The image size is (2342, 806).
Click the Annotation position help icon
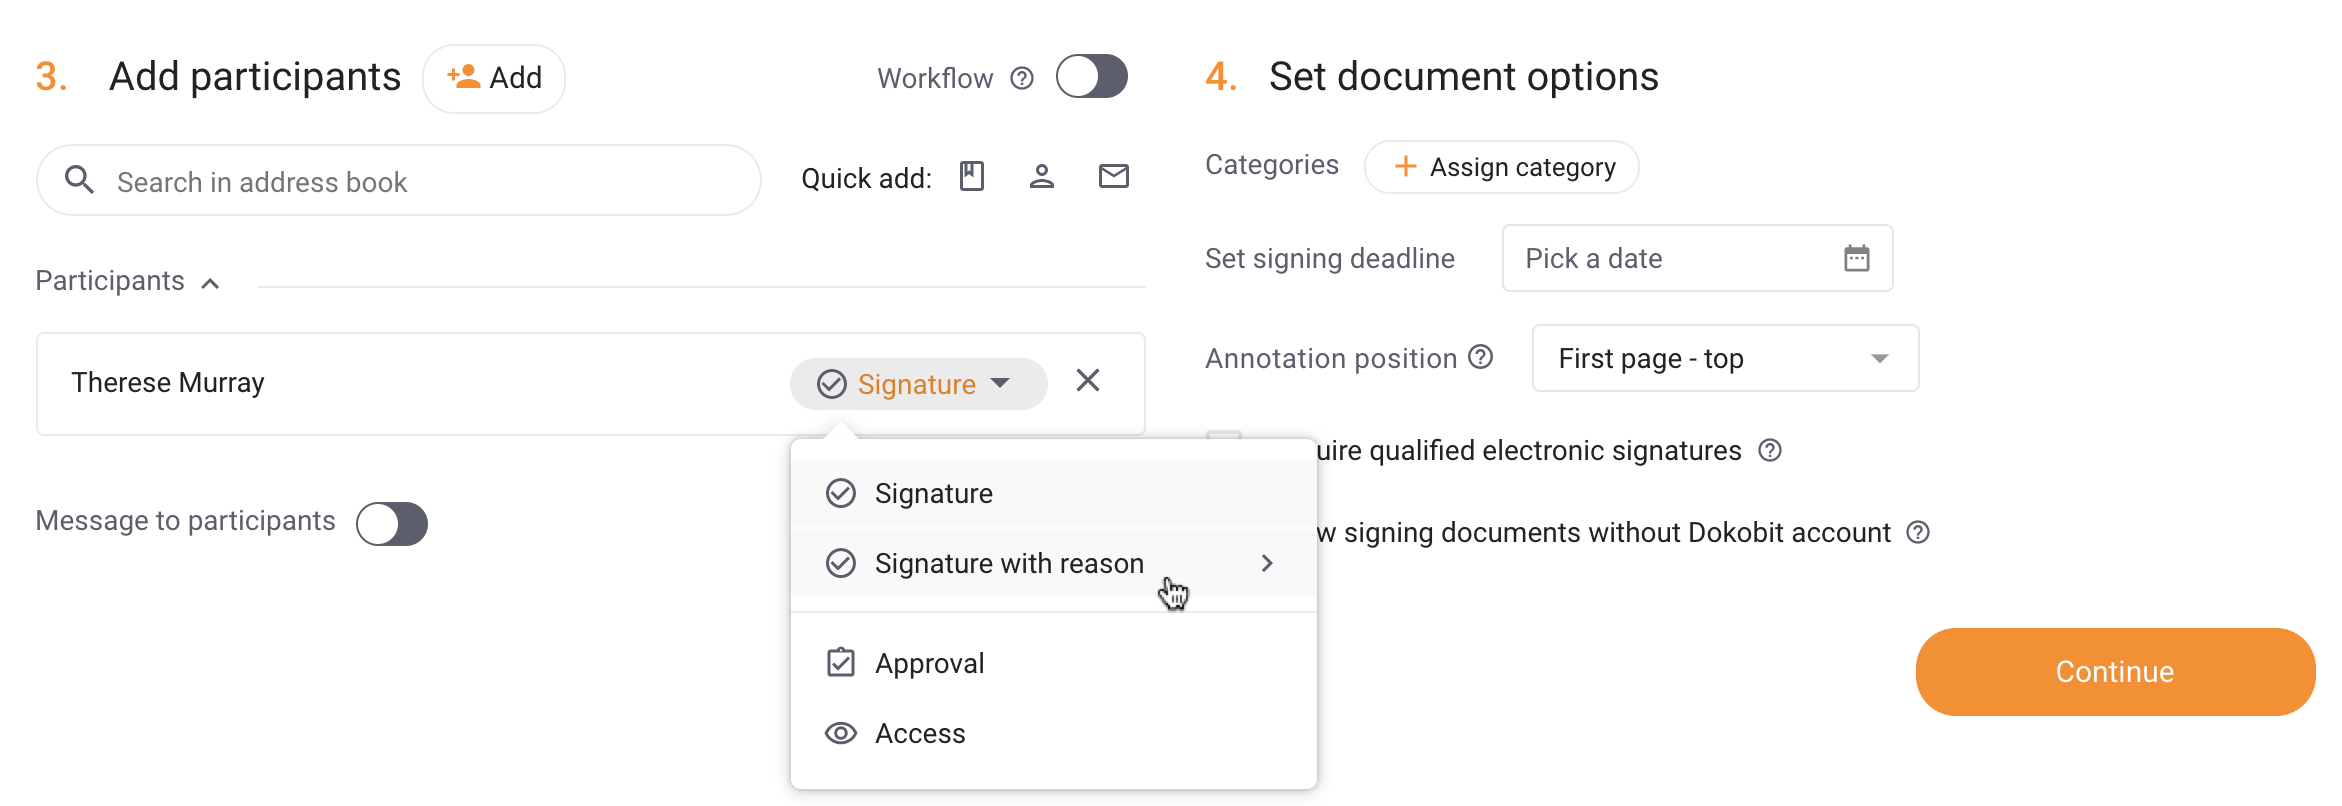1482,357
